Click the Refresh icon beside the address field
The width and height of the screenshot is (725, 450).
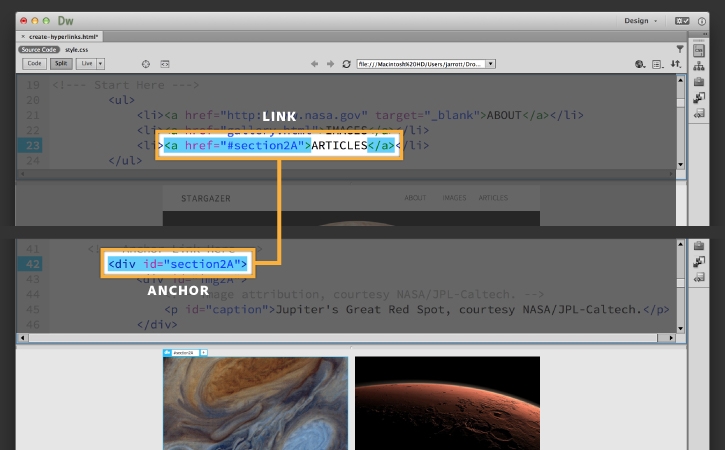[346, 64]
